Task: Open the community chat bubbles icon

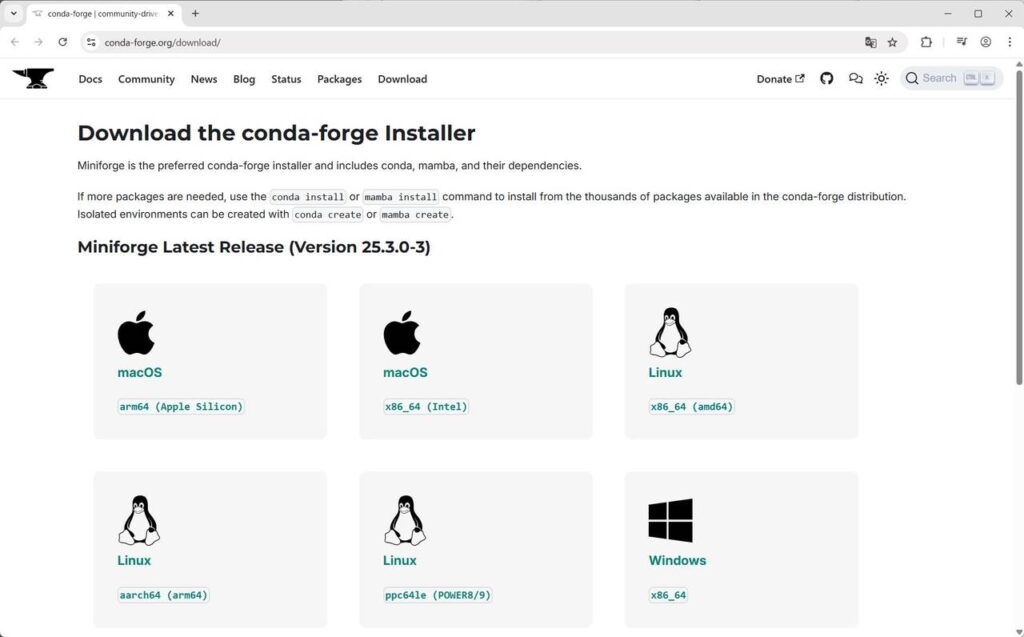Action: click(x=855, y=78)
